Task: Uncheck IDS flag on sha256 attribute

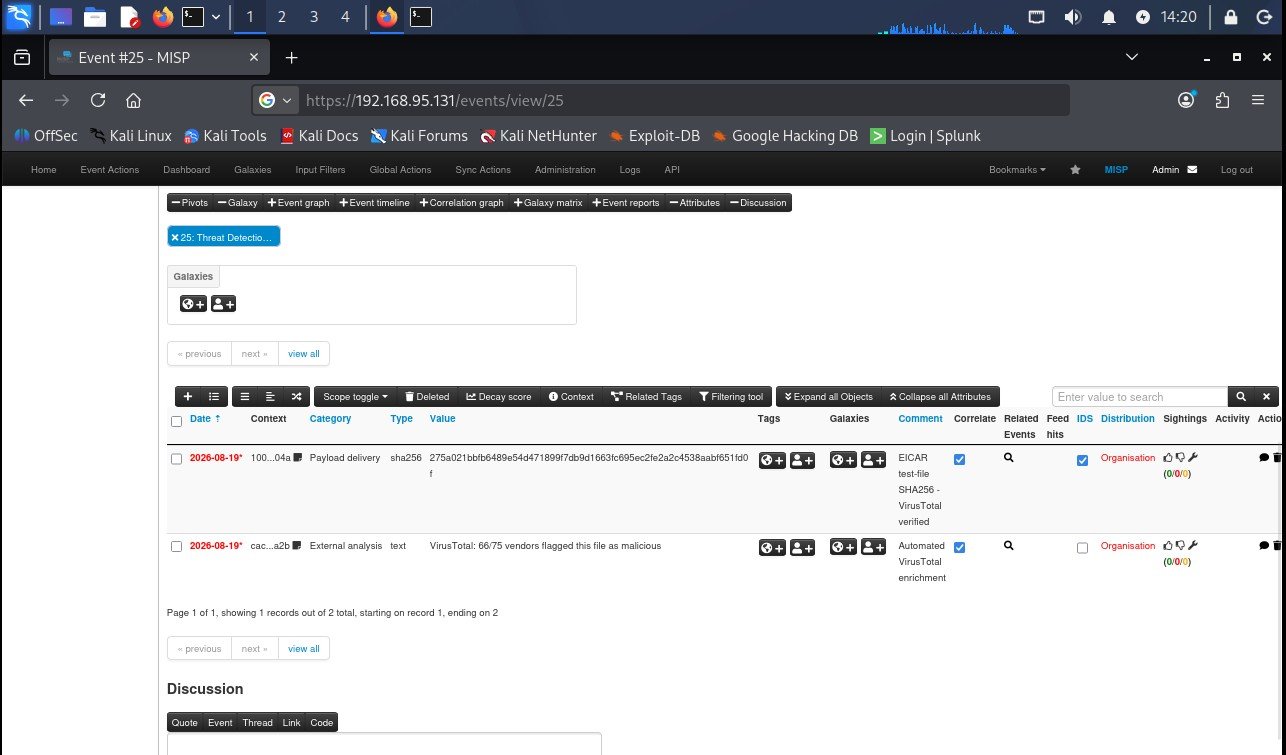Action: (1082, 461)
